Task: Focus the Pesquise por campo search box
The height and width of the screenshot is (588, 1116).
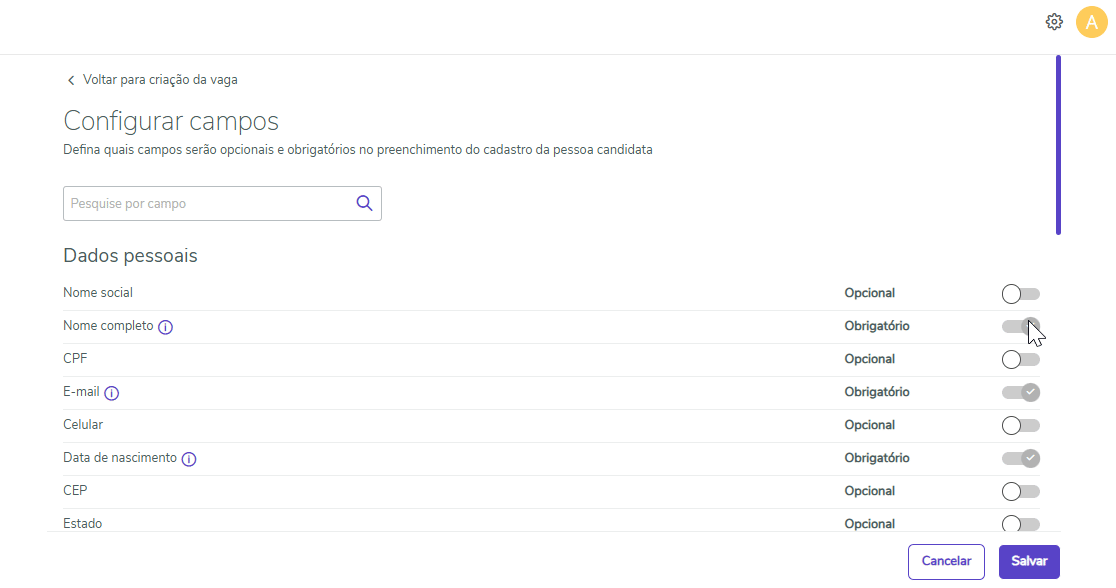Action: pyautogui.click(x=208, y=203)
